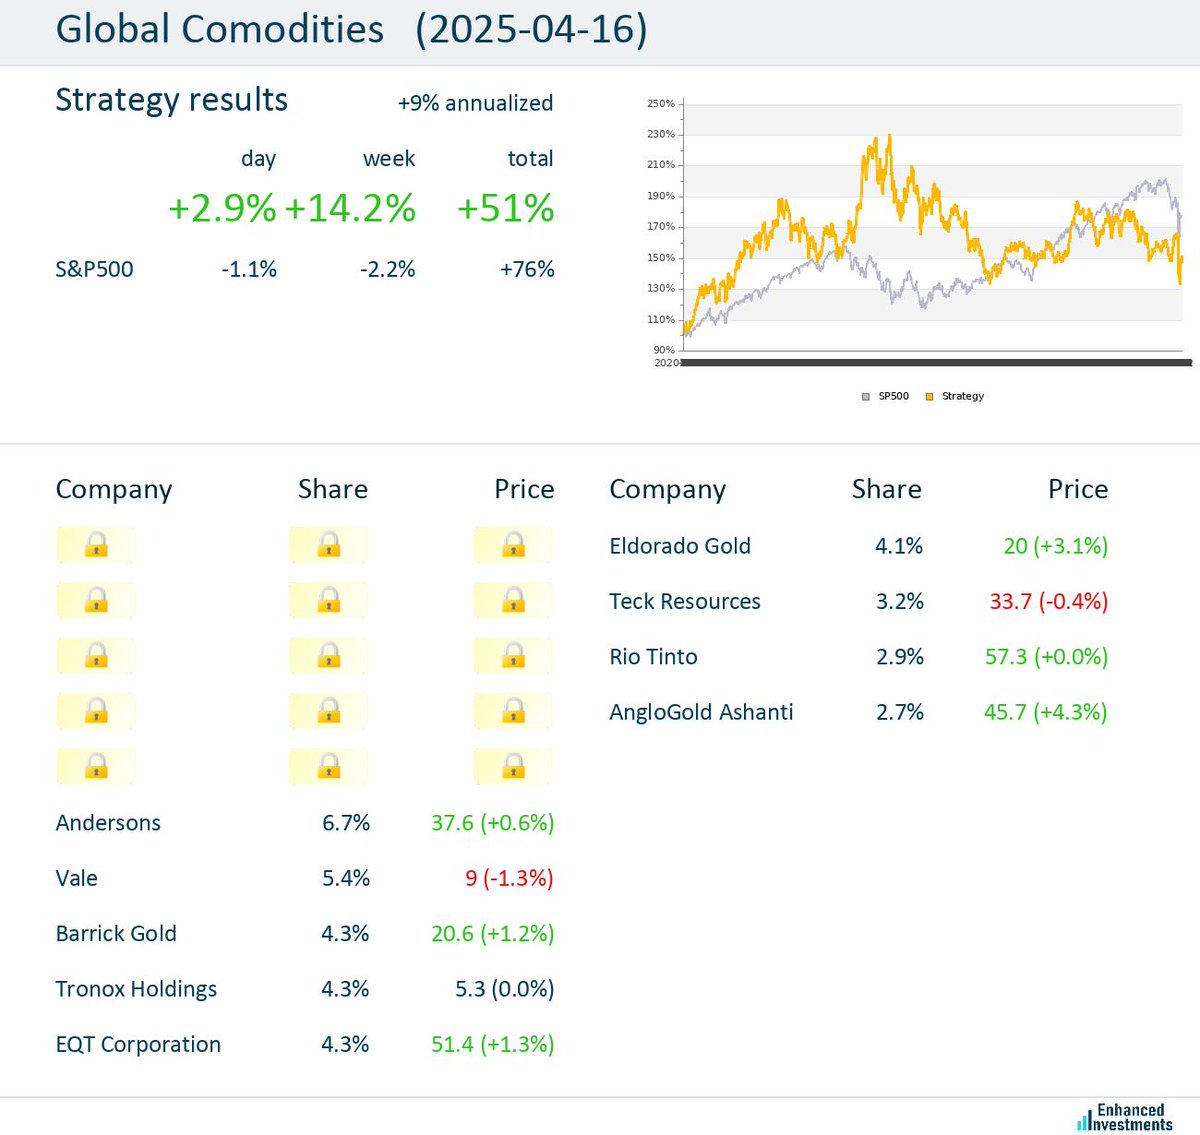Click the S&P500 week value -2.2%

click(387, 269)
